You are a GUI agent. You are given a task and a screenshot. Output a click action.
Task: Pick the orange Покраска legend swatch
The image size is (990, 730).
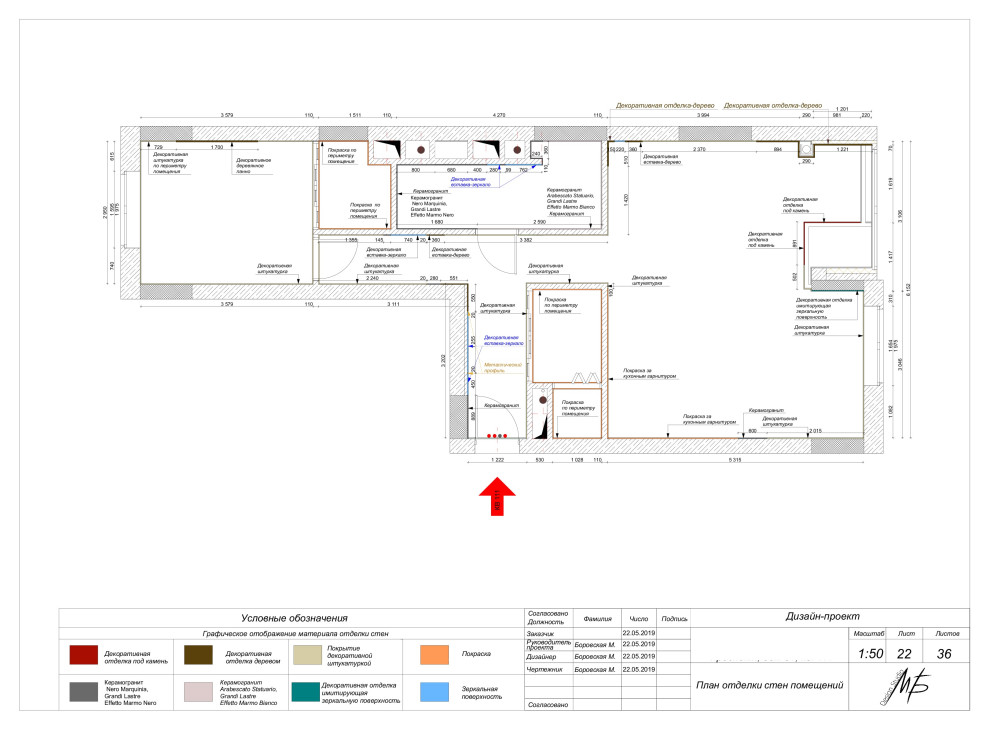(434, 655)
